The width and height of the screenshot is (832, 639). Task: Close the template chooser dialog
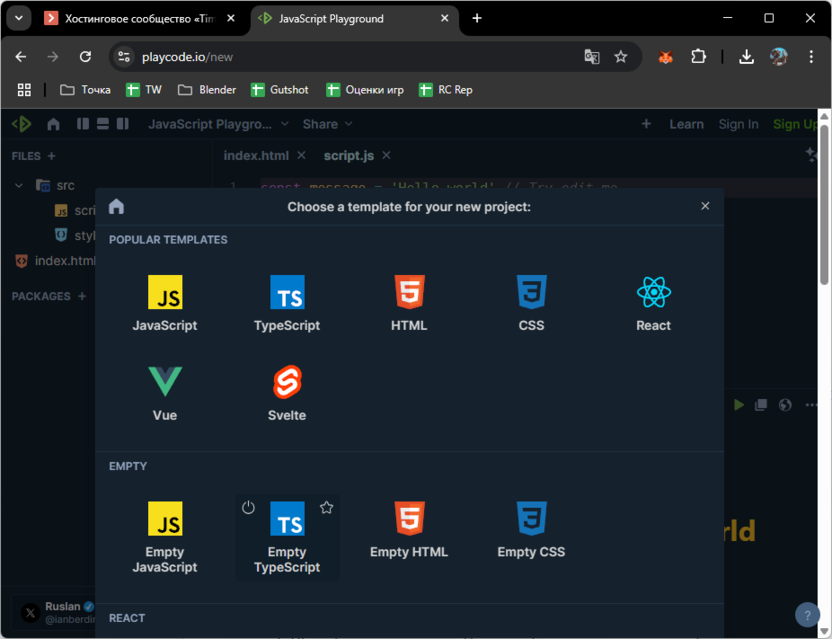(705, 206)
